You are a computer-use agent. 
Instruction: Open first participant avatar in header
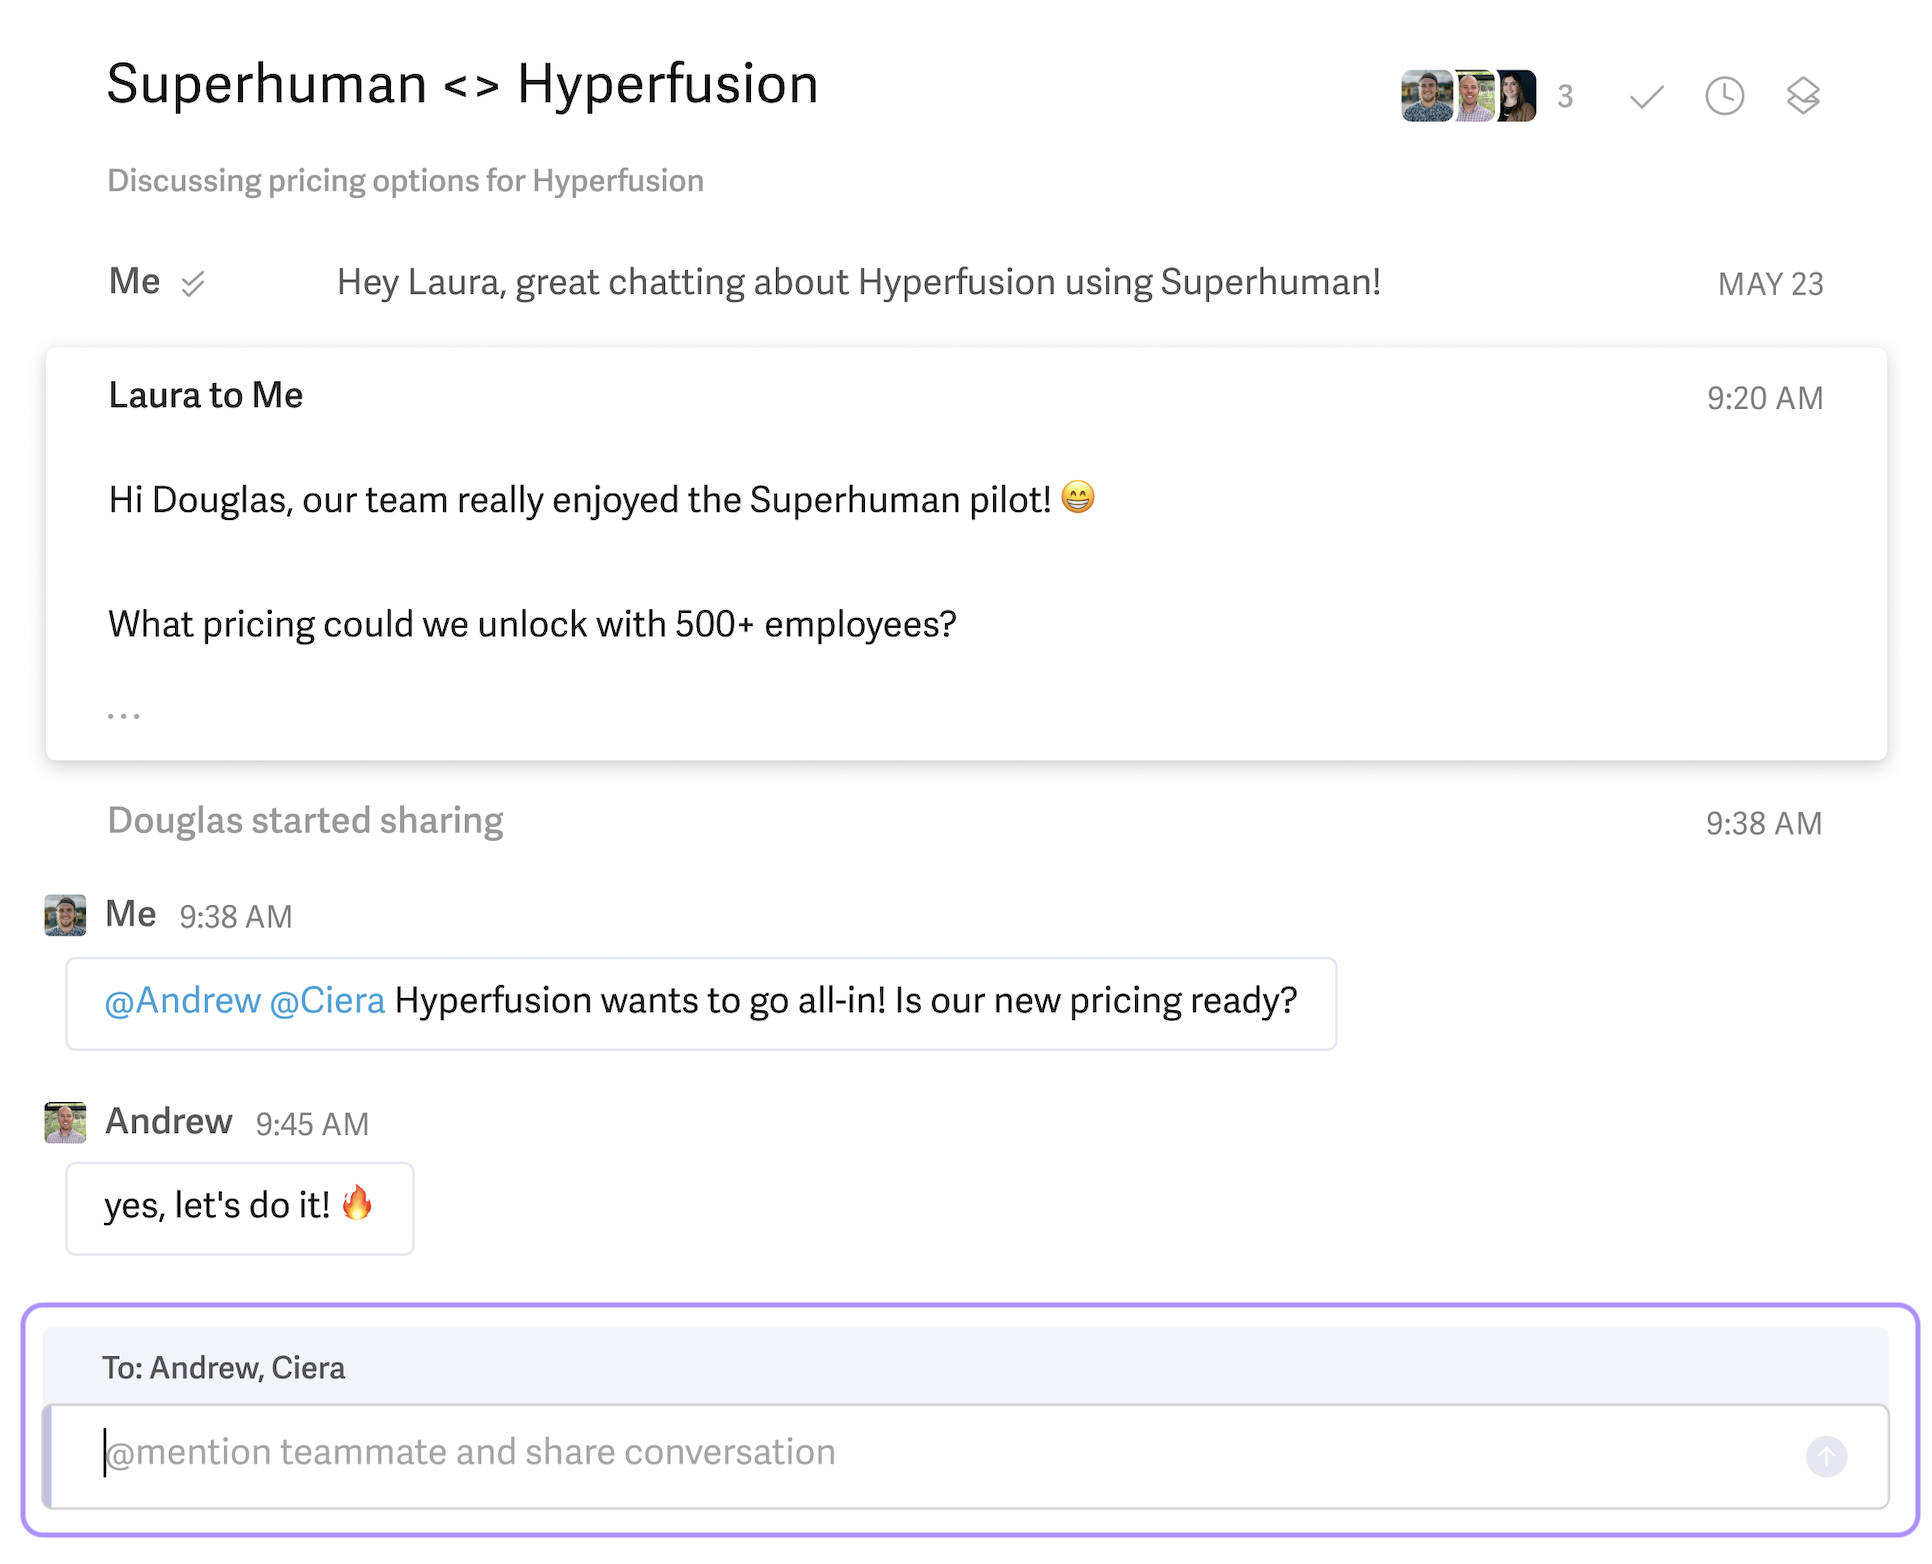[1426, 96]
